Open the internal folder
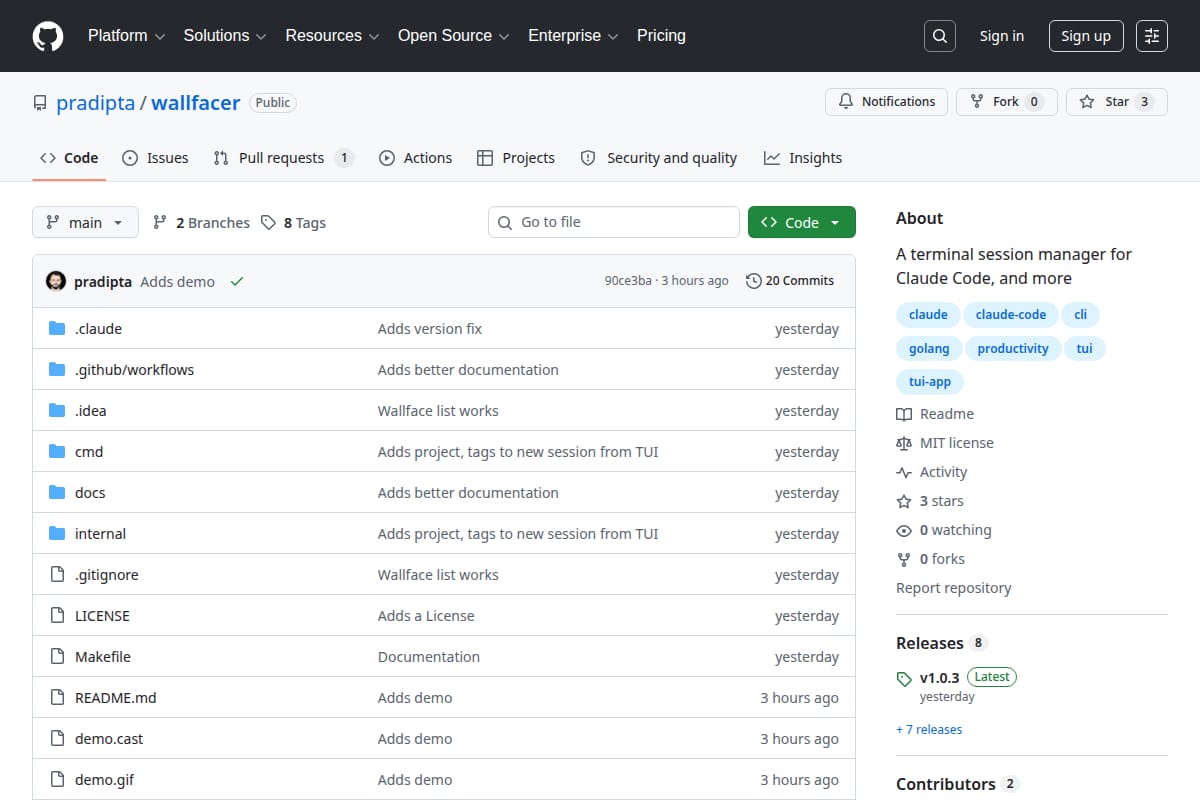 click(x=100, y=534)
